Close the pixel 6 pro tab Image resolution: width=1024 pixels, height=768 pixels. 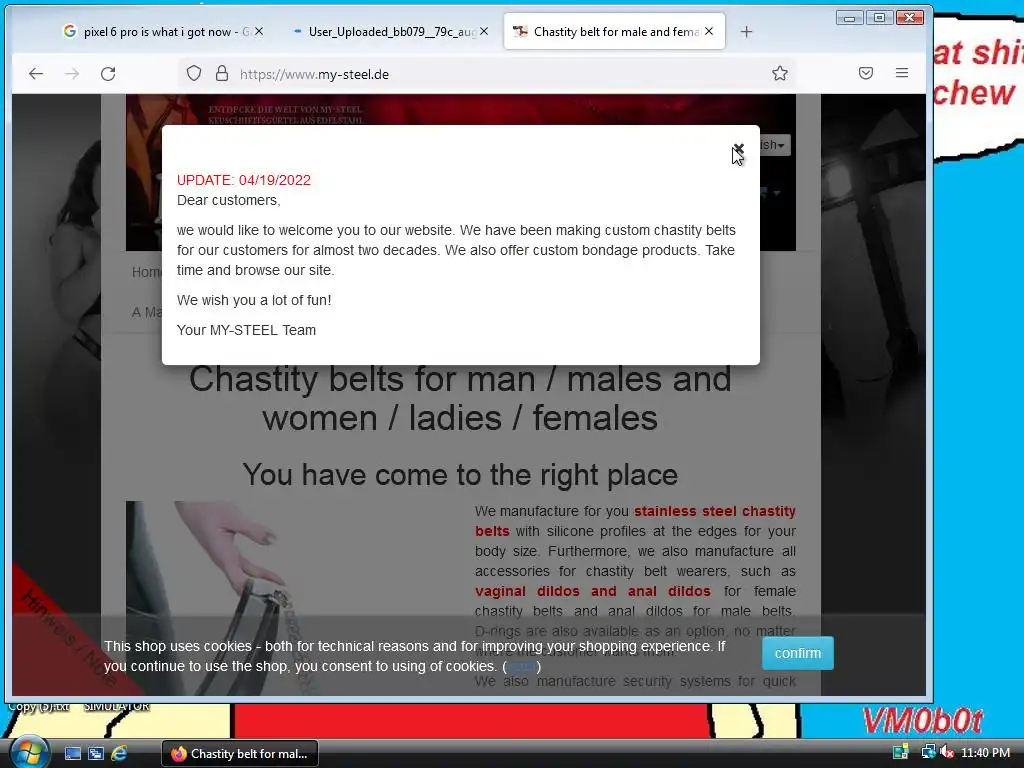pyautogui.click(x=259, y=31)
